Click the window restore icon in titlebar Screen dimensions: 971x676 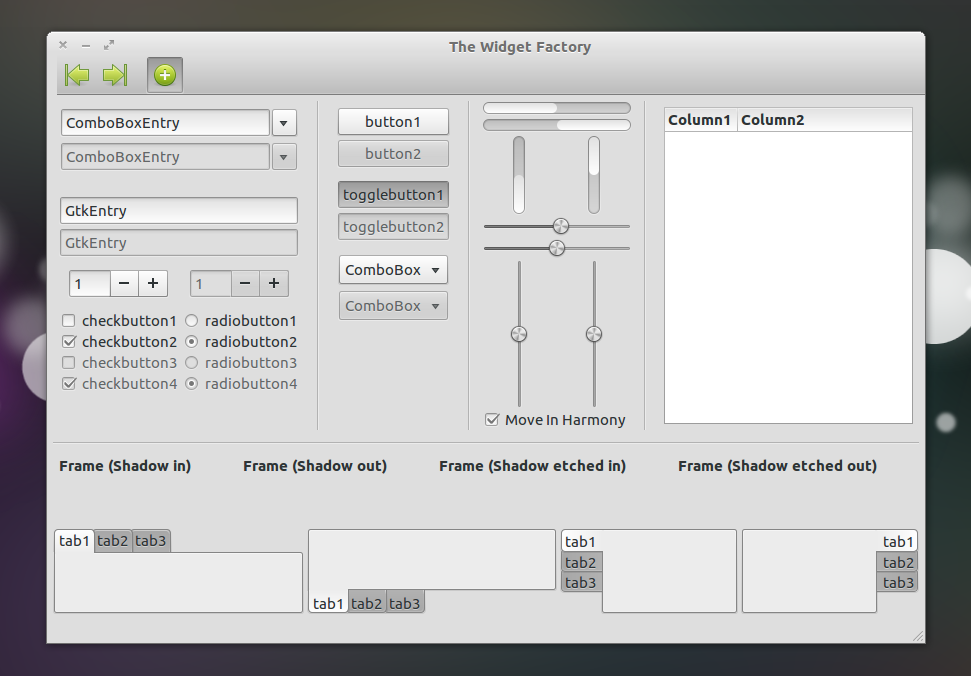click(109, 44)
